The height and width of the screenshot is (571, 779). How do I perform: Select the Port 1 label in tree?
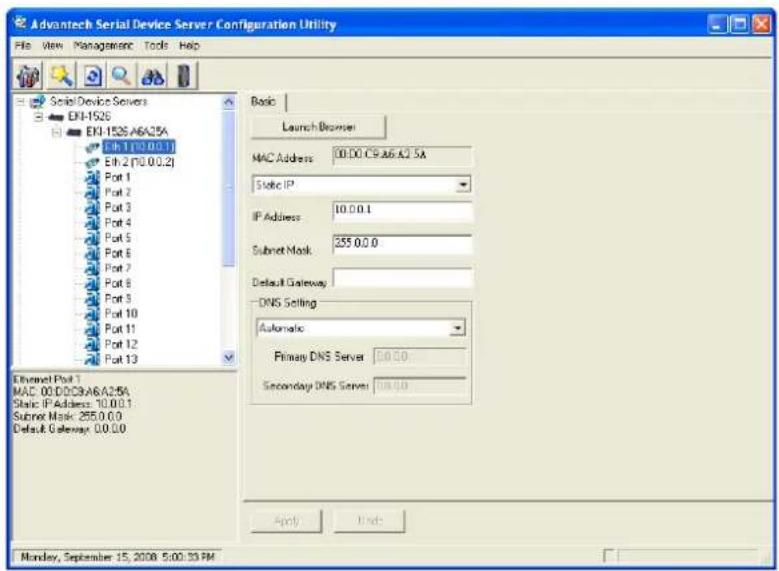[x=118, y=177]
